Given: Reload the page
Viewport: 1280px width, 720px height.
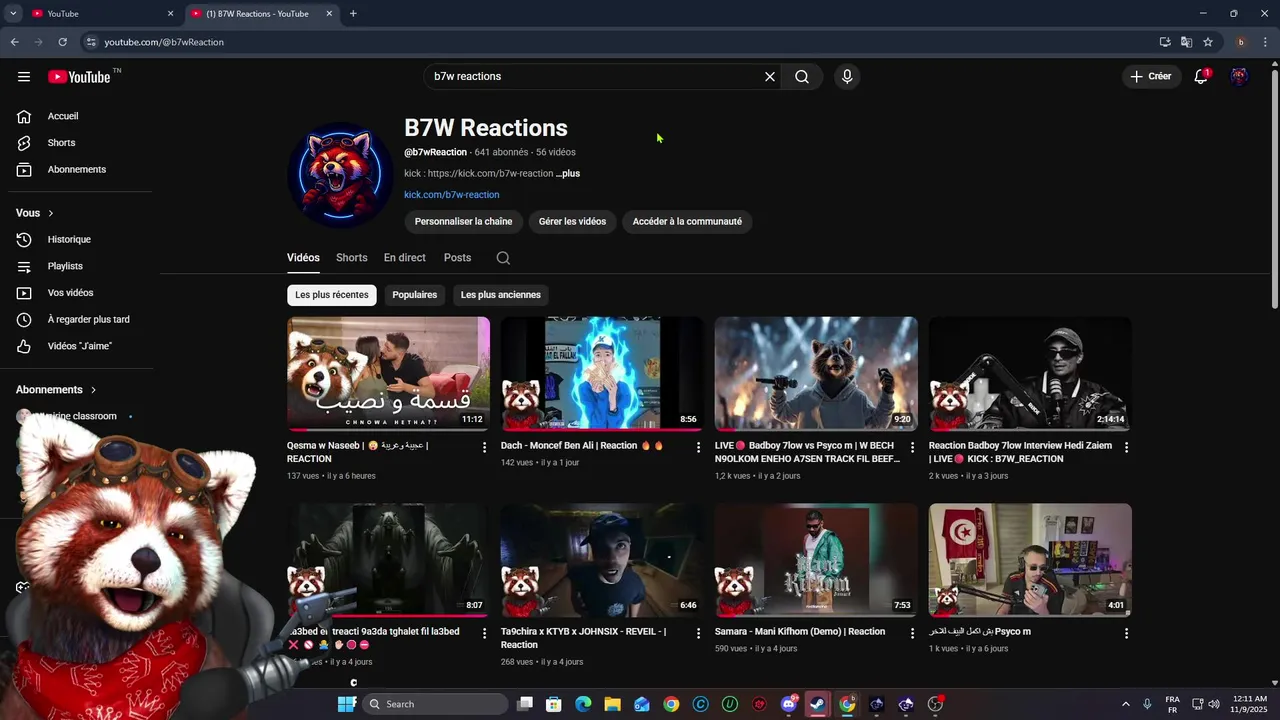Looking at the screenshot, I should tap(62, 42).
